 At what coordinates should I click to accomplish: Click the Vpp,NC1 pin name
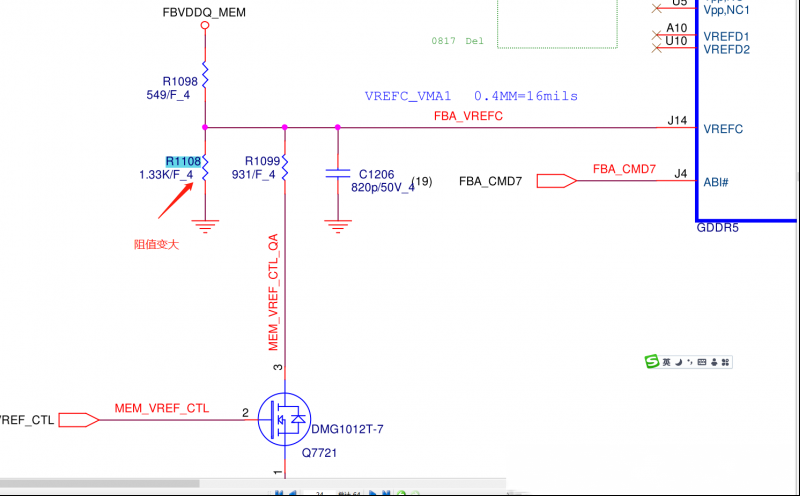pyautogui.click(x=727, y=10)
